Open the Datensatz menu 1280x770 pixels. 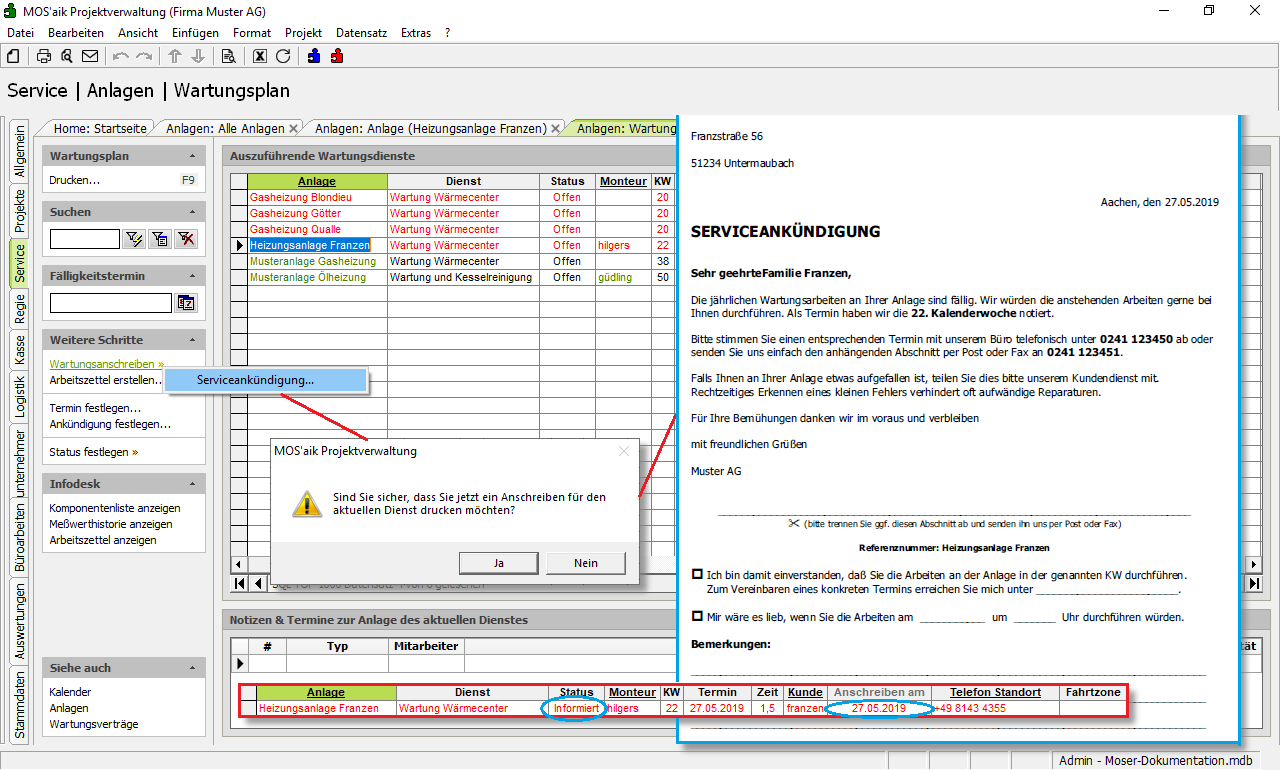[x=361, y=33]
